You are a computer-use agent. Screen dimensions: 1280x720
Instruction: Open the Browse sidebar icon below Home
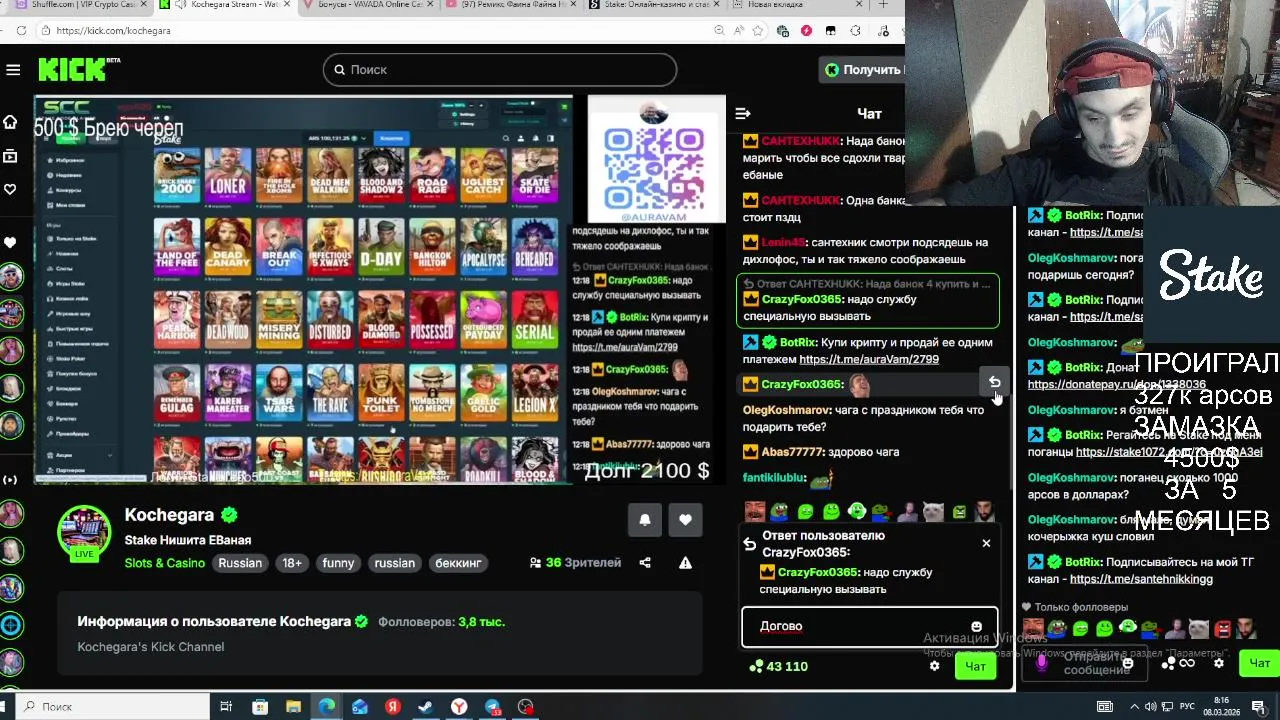pyautogui.click(x=10, y=156)
